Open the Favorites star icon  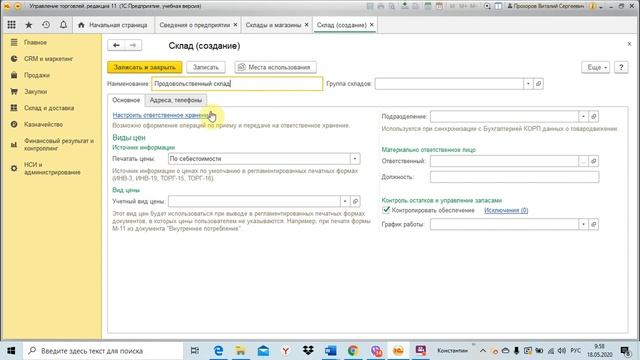[x=29, y=25]
